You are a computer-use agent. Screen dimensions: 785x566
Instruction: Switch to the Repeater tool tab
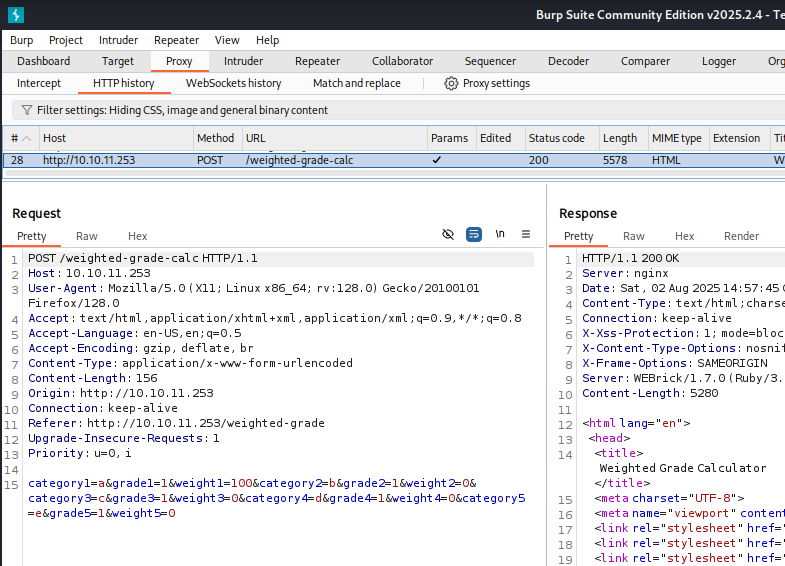317,61
